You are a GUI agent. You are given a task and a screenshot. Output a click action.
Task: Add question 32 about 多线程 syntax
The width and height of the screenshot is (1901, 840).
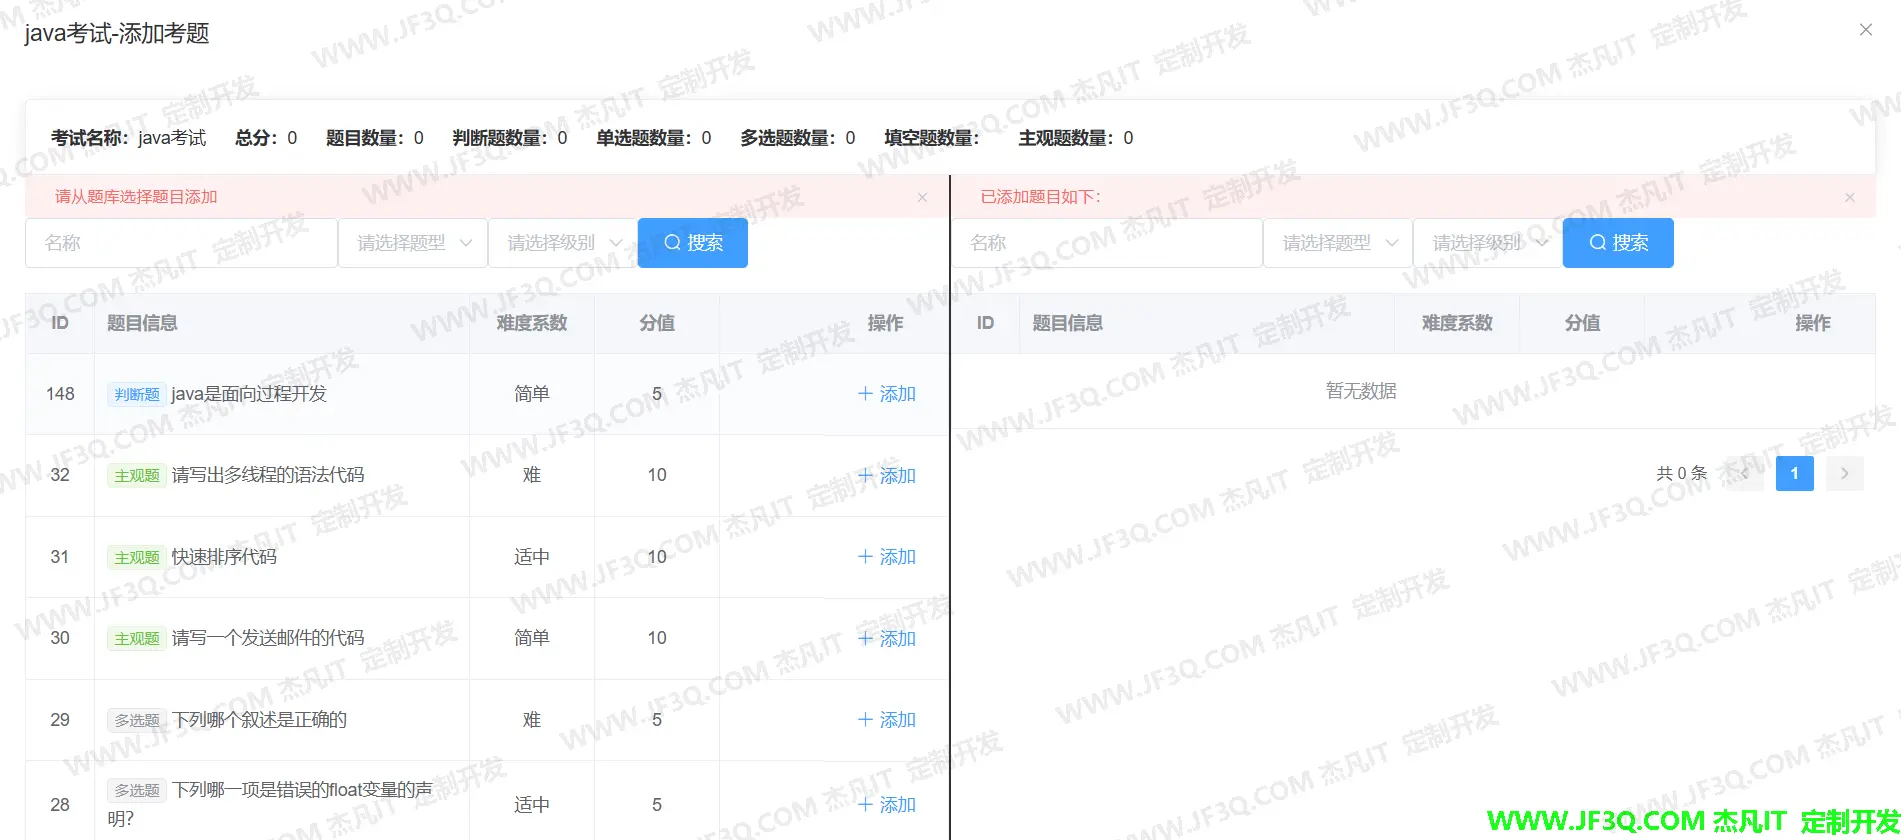tap(887, 476)
